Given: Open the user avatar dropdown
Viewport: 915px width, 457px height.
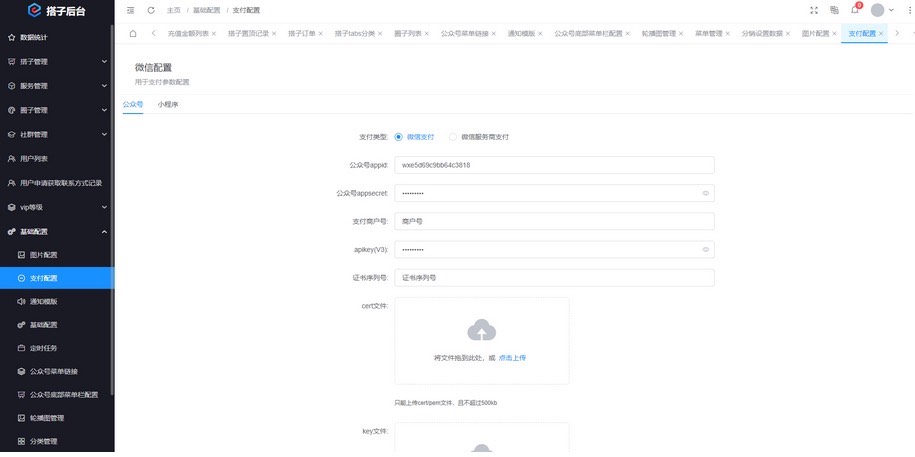Looking at the screenshot, I should click(x=883, y=10).
